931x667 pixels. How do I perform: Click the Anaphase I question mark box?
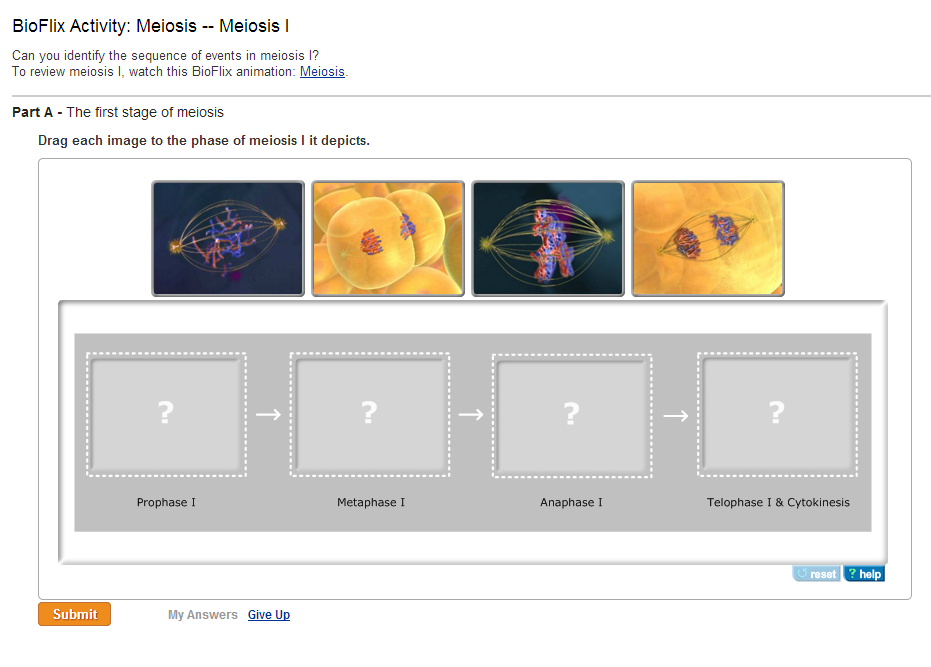click(x=572, y=414)
